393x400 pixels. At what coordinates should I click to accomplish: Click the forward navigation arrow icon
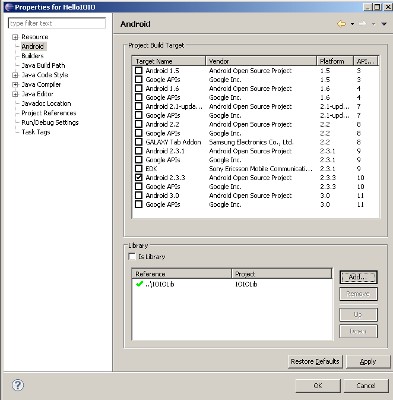(363, 24)
